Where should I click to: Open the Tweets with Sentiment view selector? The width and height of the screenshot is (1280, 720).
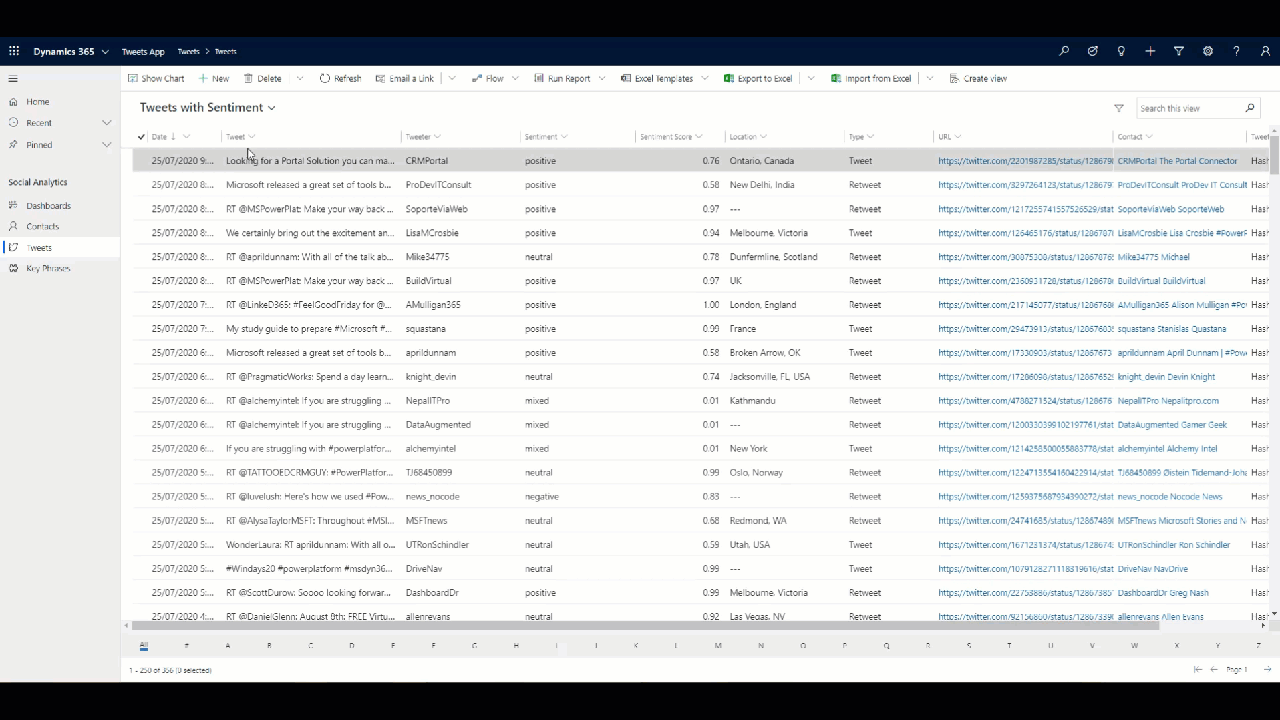tap(207, 107)
